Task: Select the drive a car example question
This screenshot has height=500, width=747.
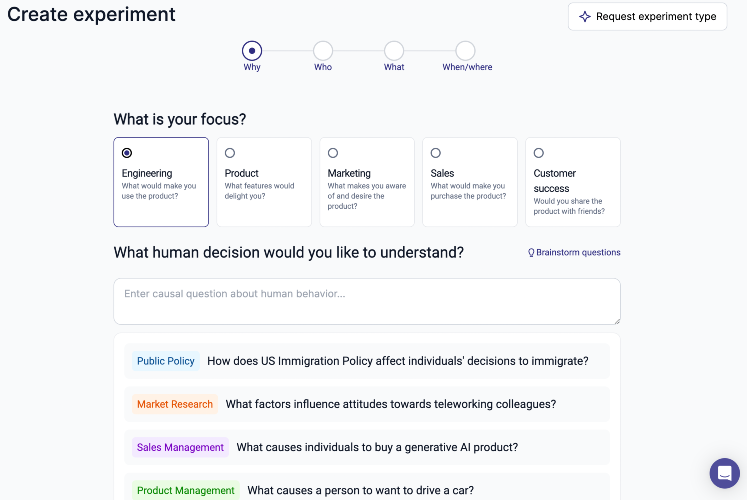Action: [360, 490]
